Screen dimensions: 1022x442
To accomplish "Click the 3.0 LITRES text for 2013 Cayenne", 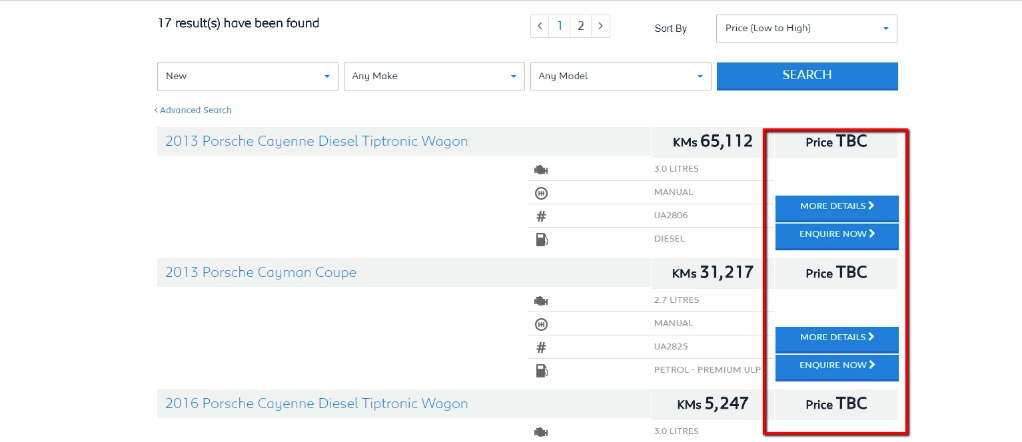I will pyautogui.click(x=676, y=169).
